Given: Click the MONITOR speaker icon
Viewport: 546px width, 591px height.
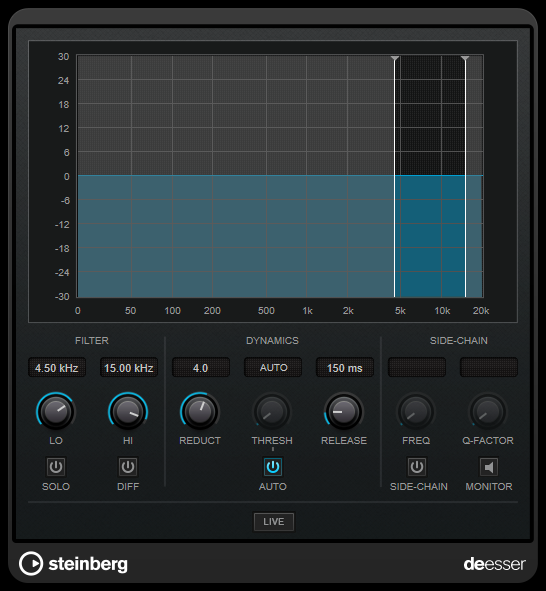Looking at the screenshot, I should coord(488,467).
